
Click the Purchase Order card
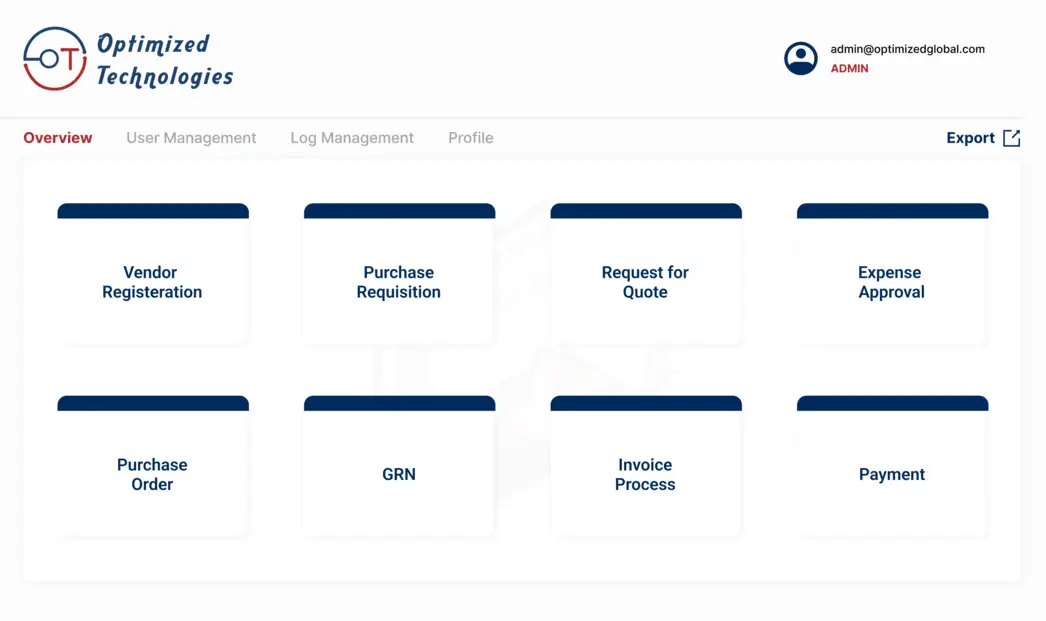point(152,474)
